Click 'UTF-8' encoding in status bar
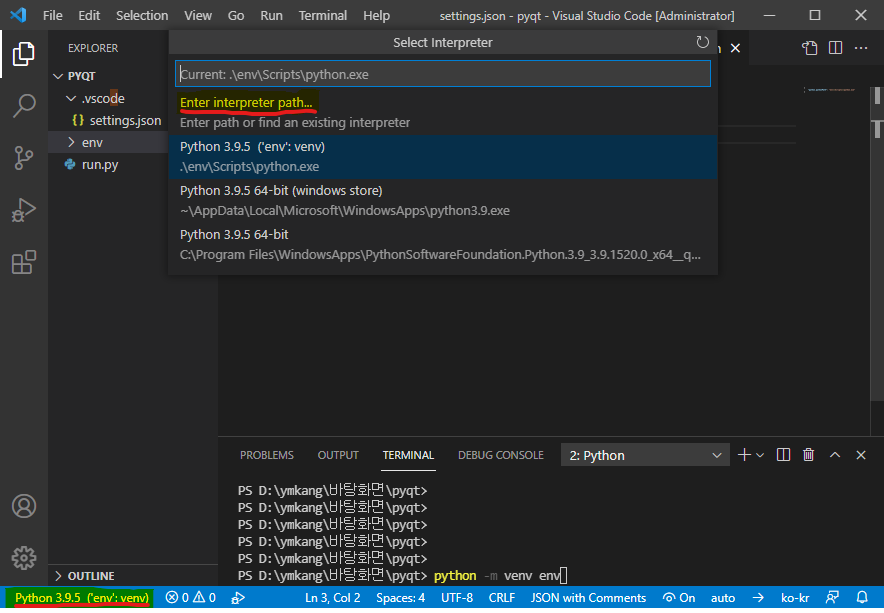Screen dimensions: 884x613 pyautogui.click(x=457, y=598)
